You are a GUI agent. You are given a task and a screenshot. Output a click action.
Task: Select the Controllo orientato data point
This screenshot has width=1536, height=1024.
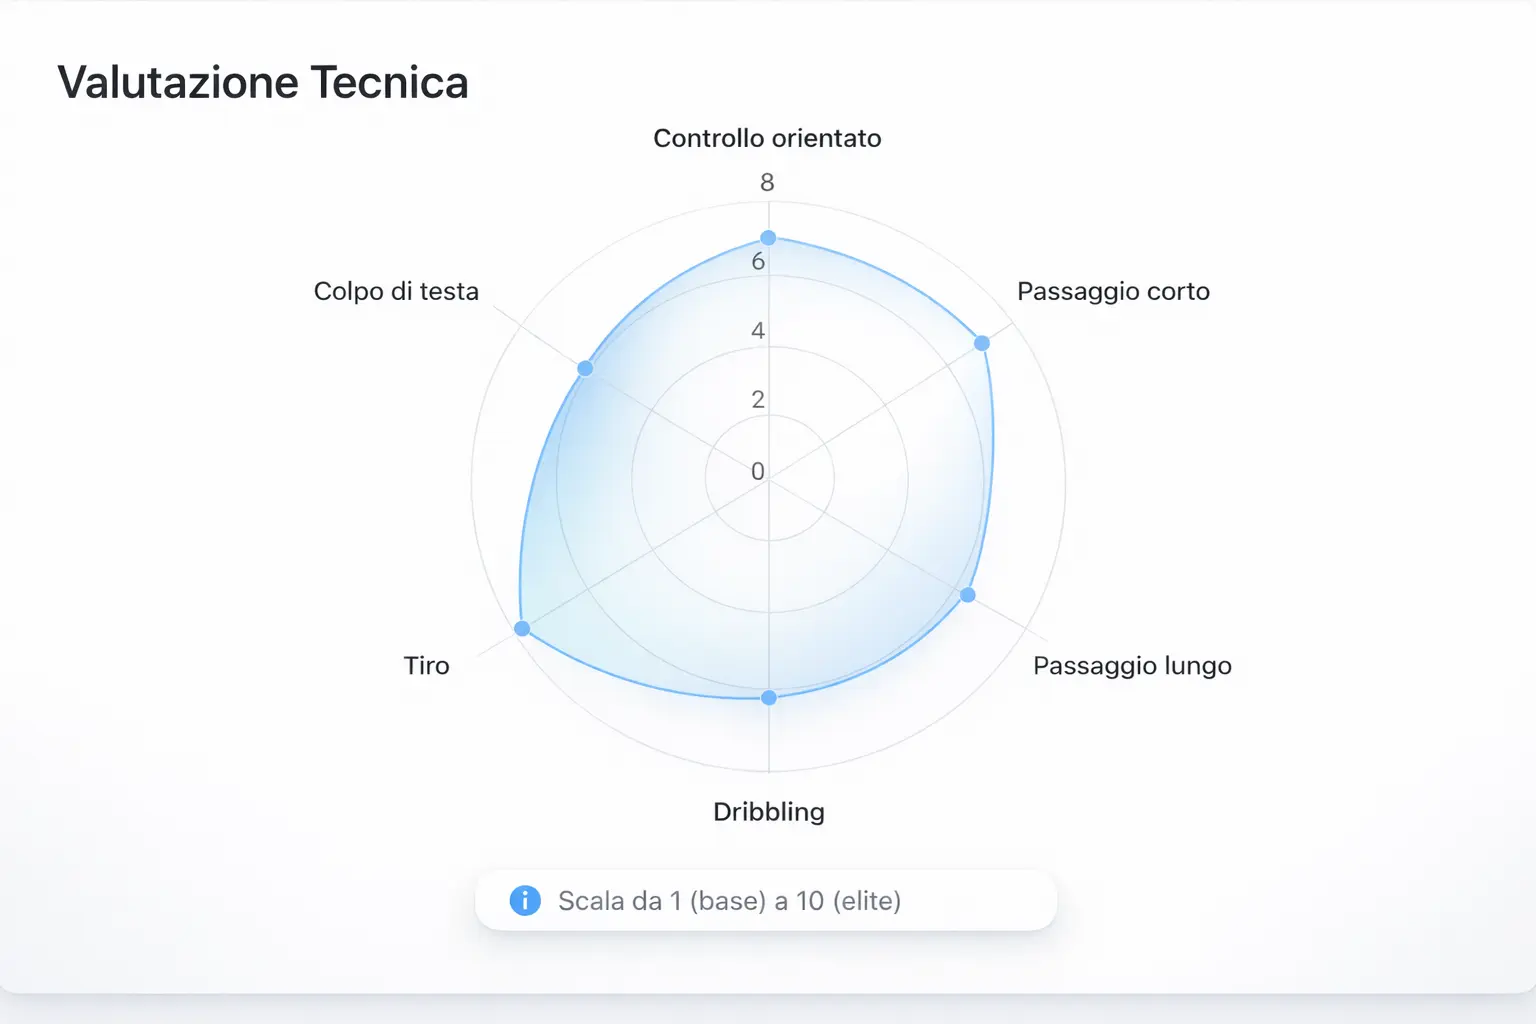pos(768,238)
